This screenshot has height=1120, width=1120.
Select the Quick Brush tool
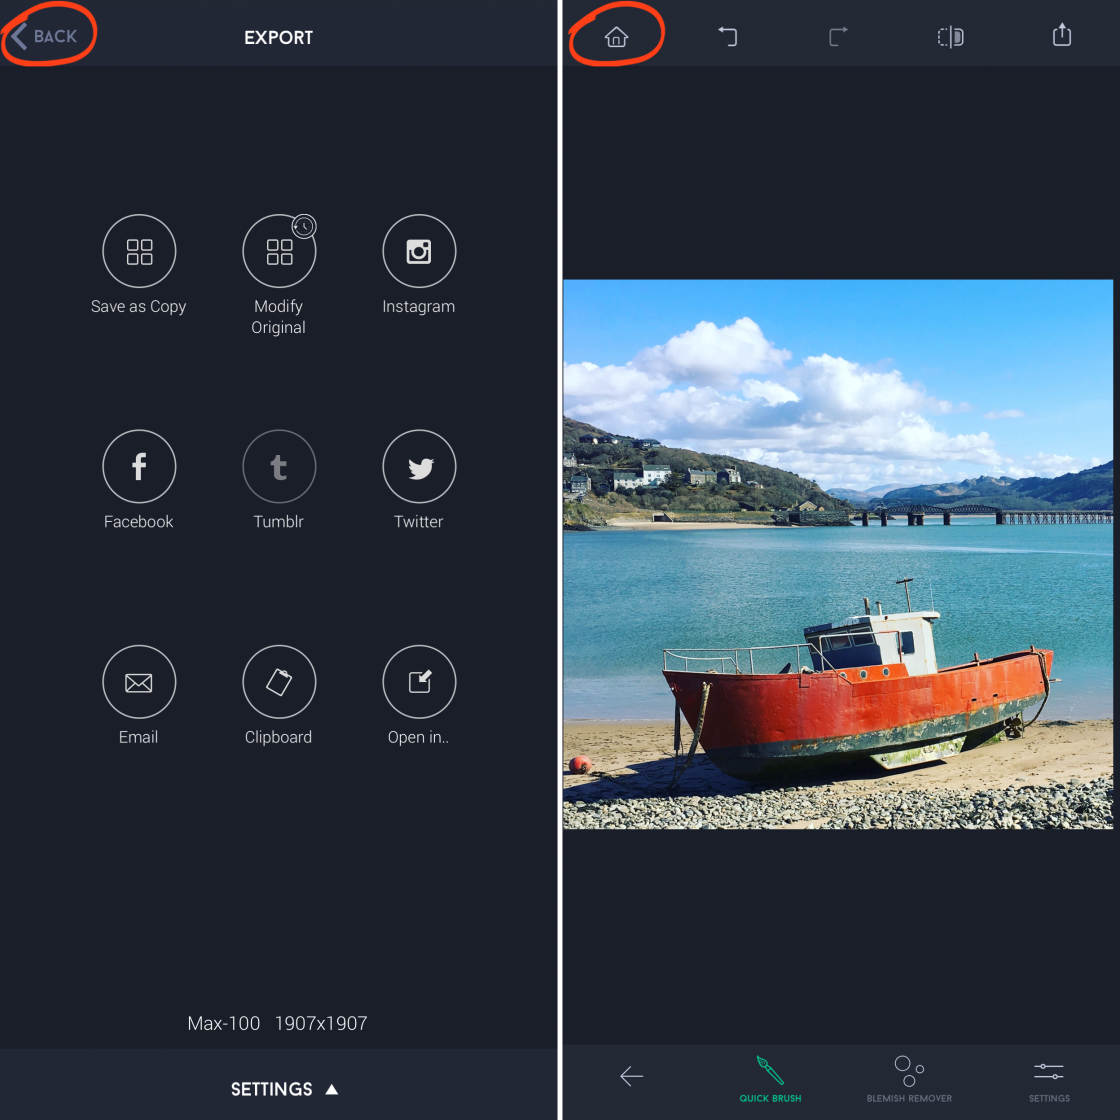click(770, 1078)
